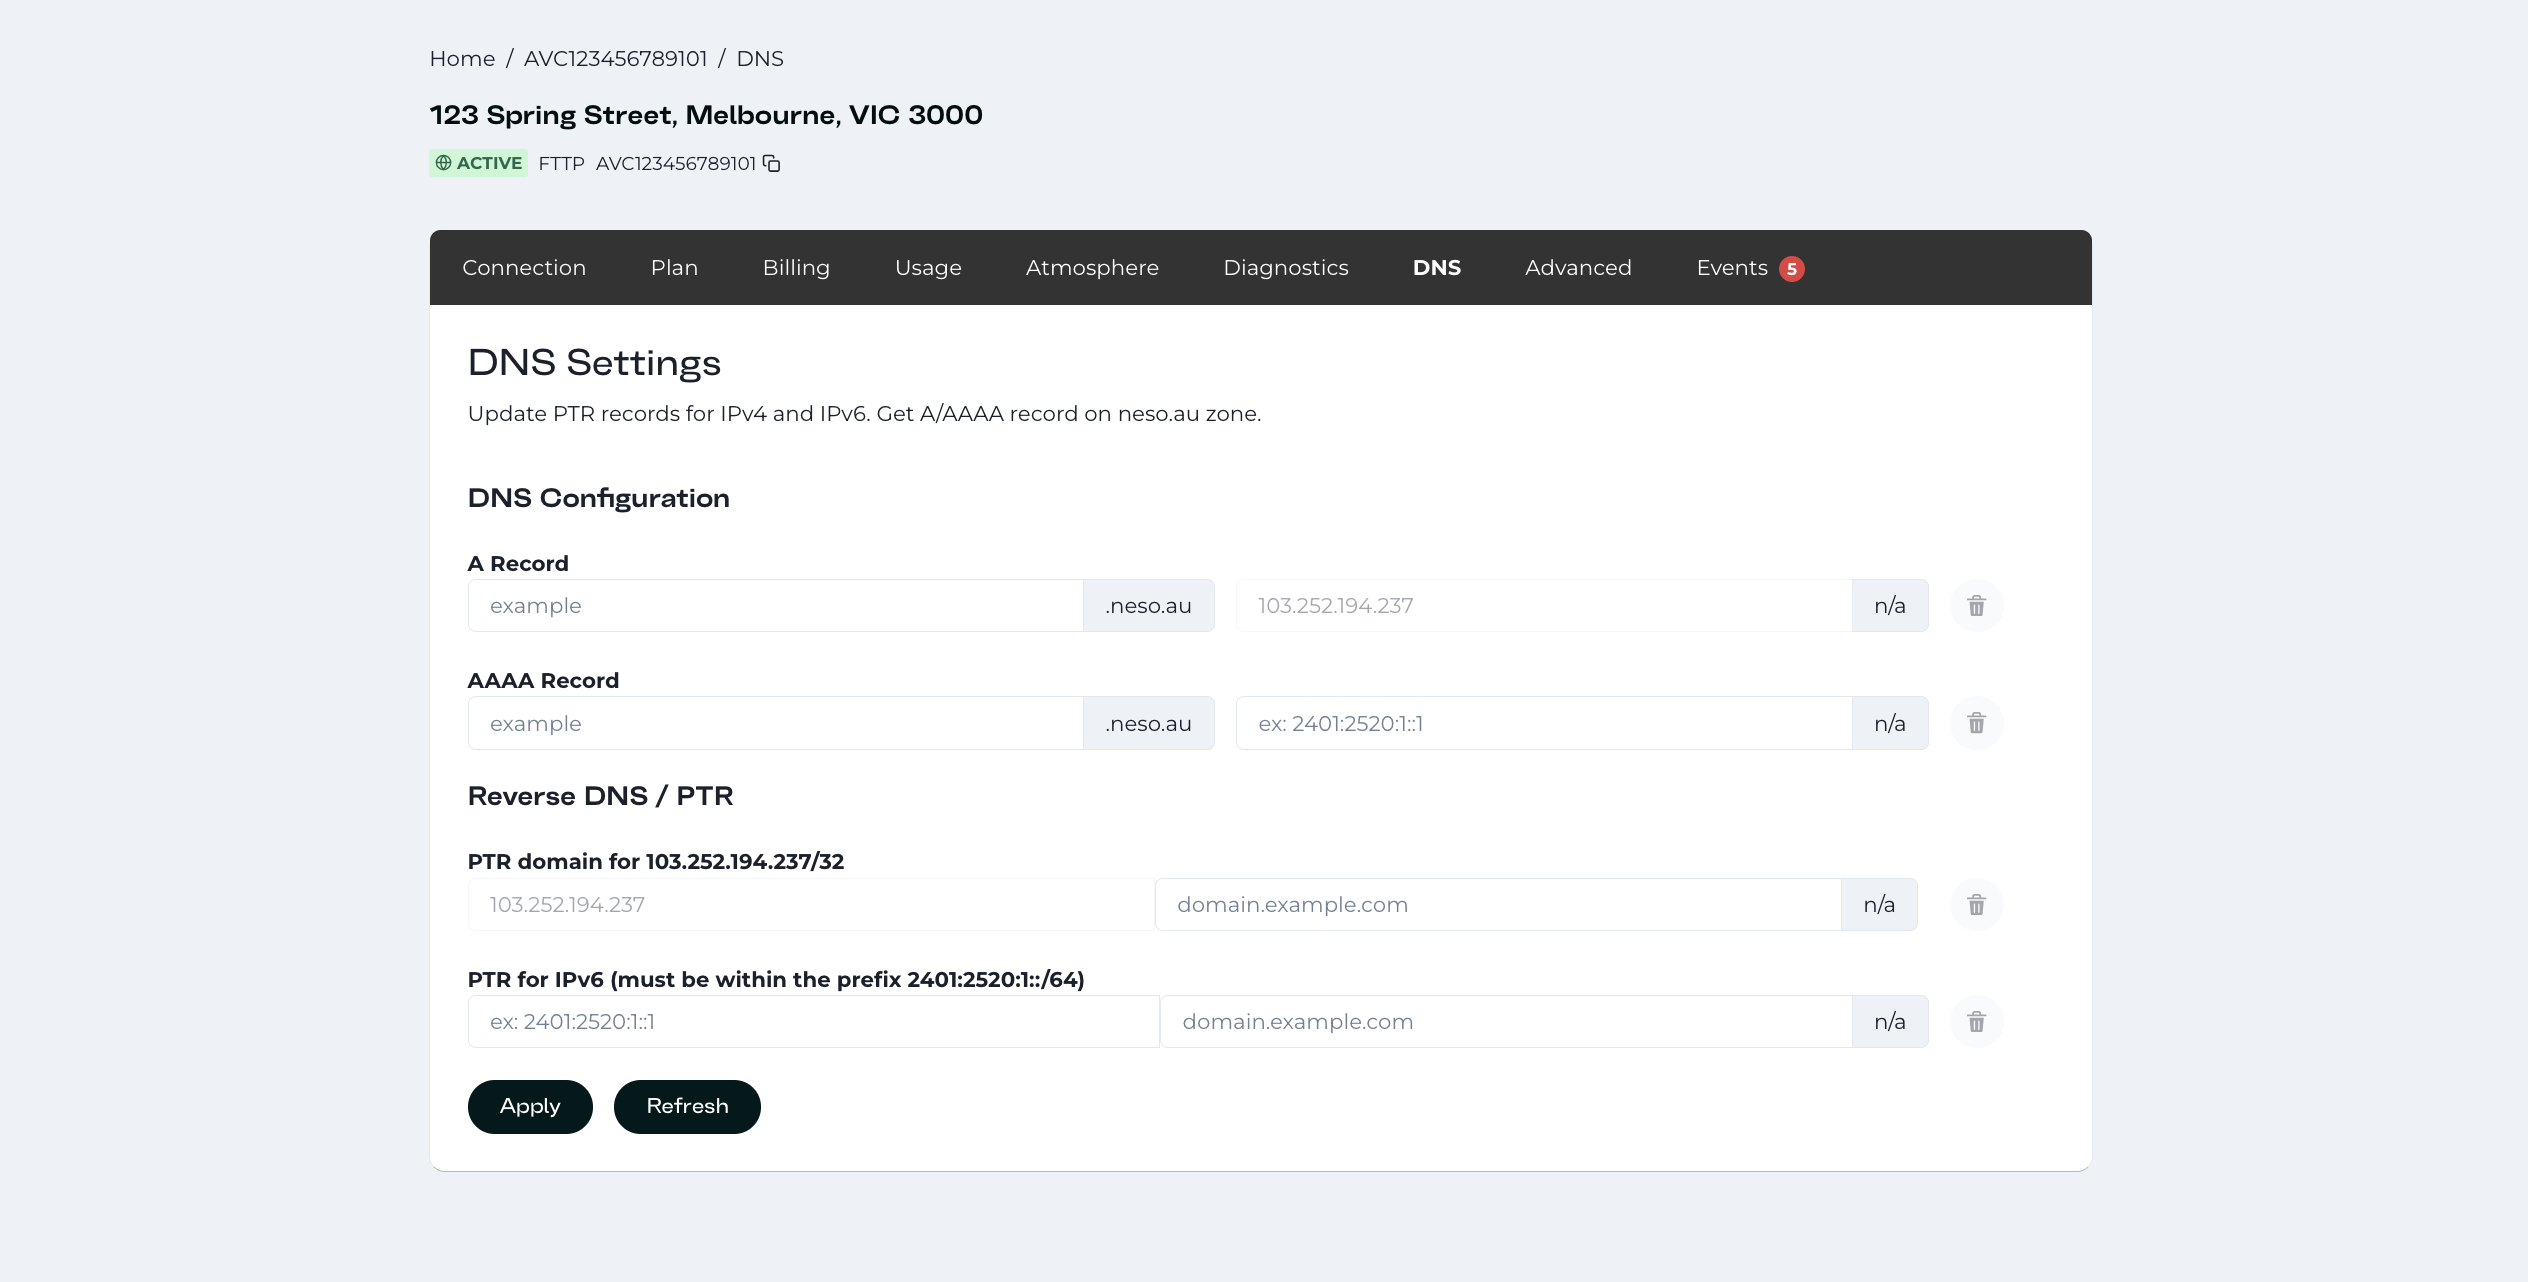This screenshot has width=2528, height=1282.
Task: Click the n/a status of IPv4 PTR
Action: click(1879, 905)
